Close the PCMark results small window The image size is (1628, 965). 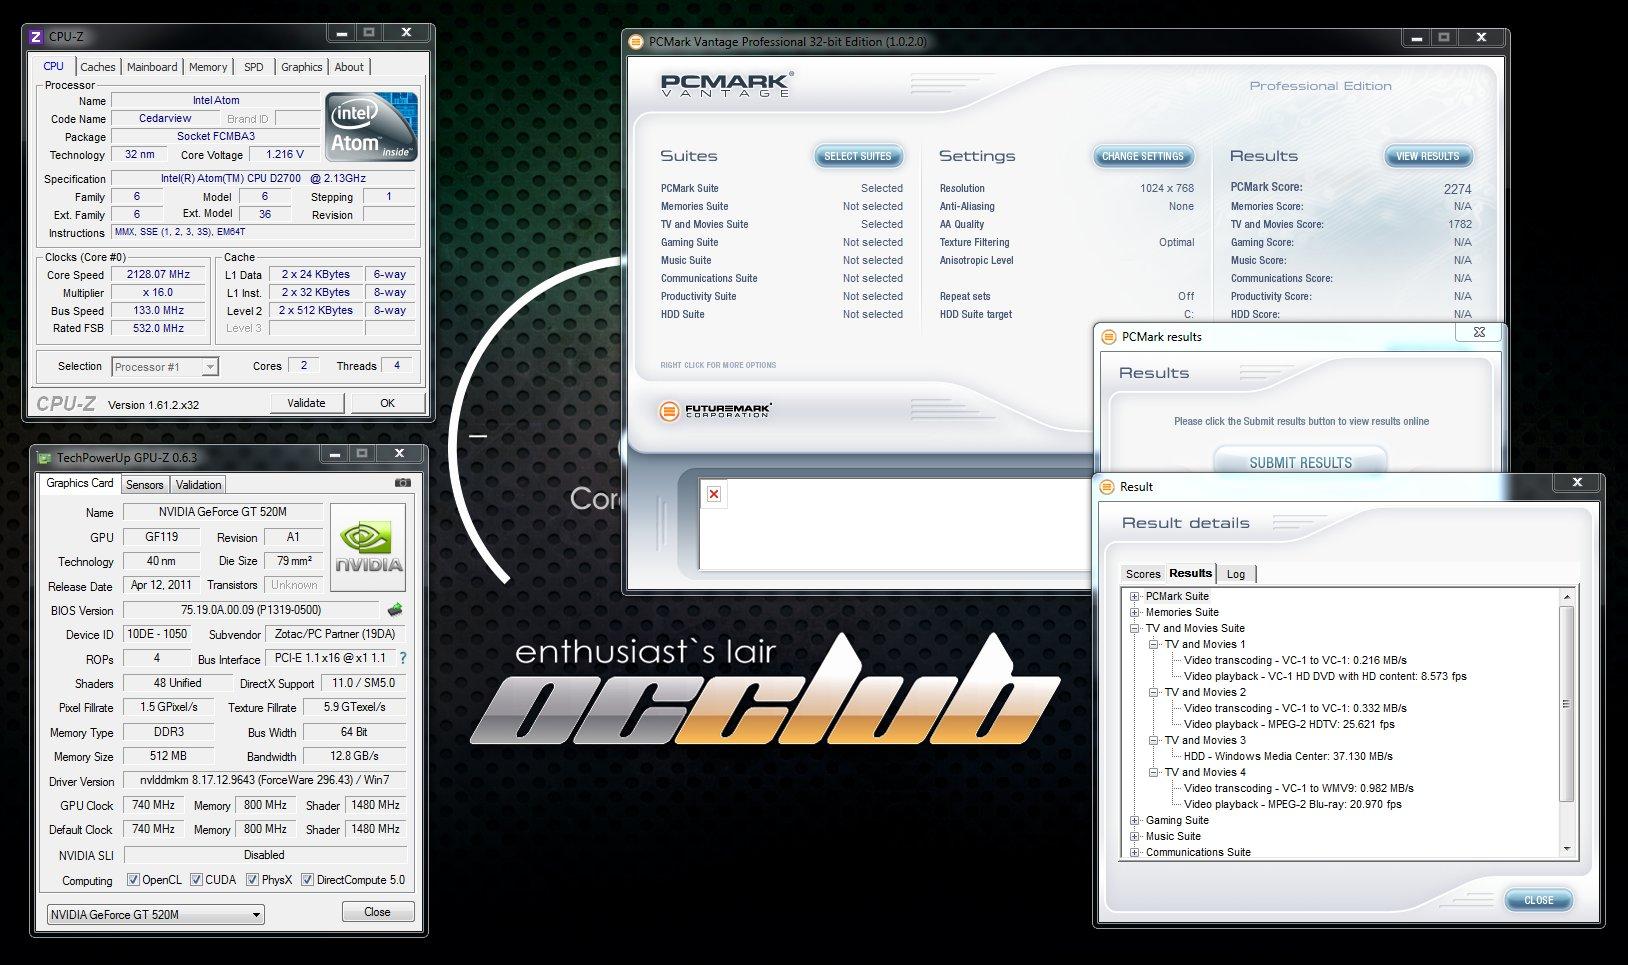1479,332
